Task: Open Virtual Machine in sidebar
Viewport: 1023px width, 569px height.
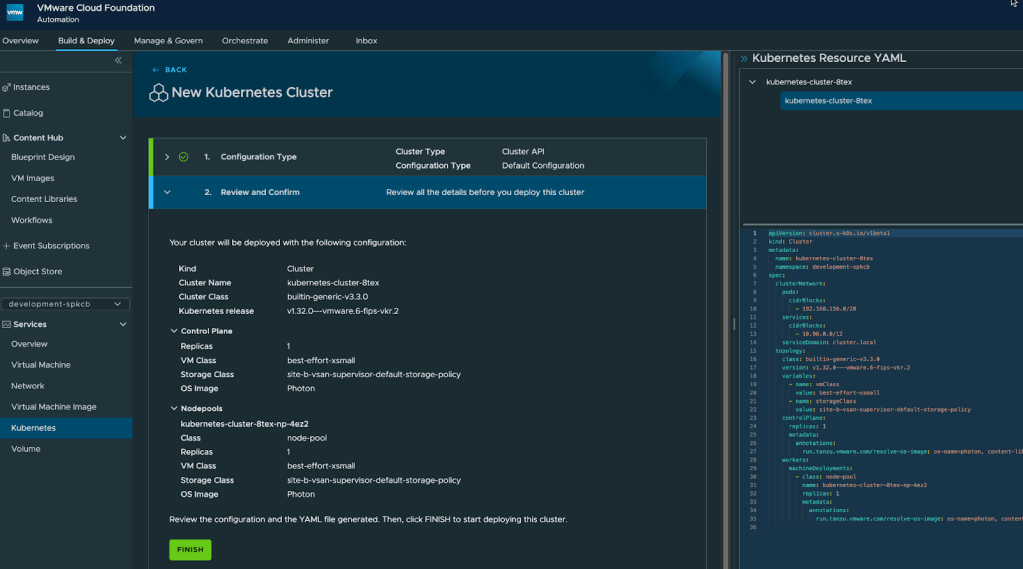Action: [40, 365]
